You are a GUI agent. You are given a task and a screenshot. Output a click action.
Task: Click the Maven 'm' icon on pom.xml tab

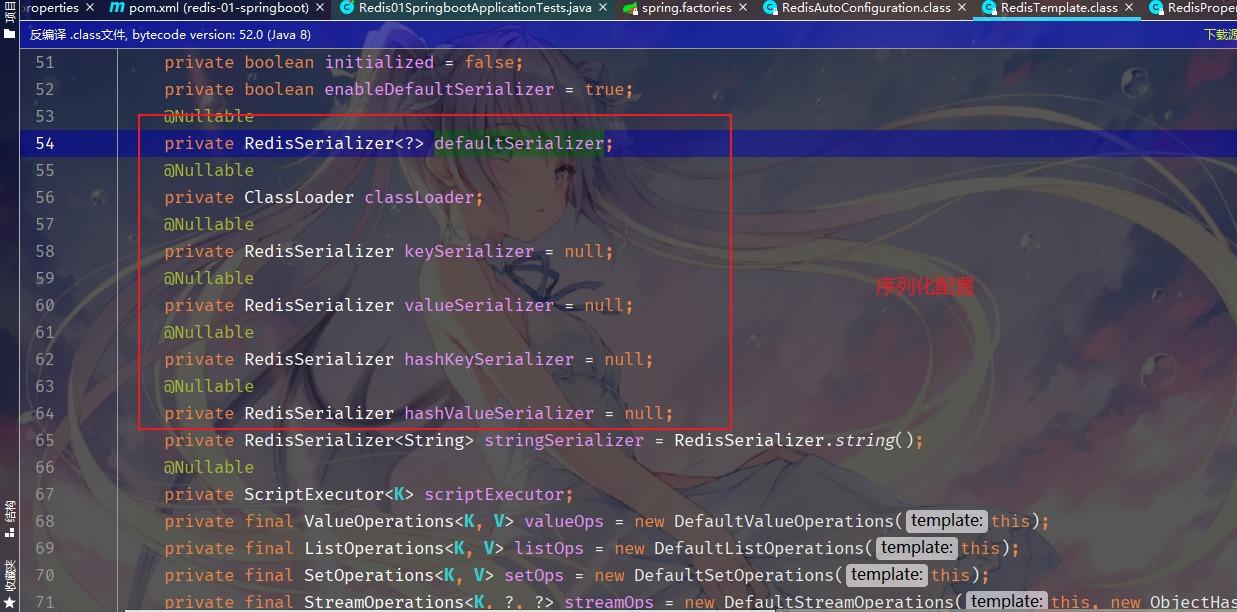point(117,8)
